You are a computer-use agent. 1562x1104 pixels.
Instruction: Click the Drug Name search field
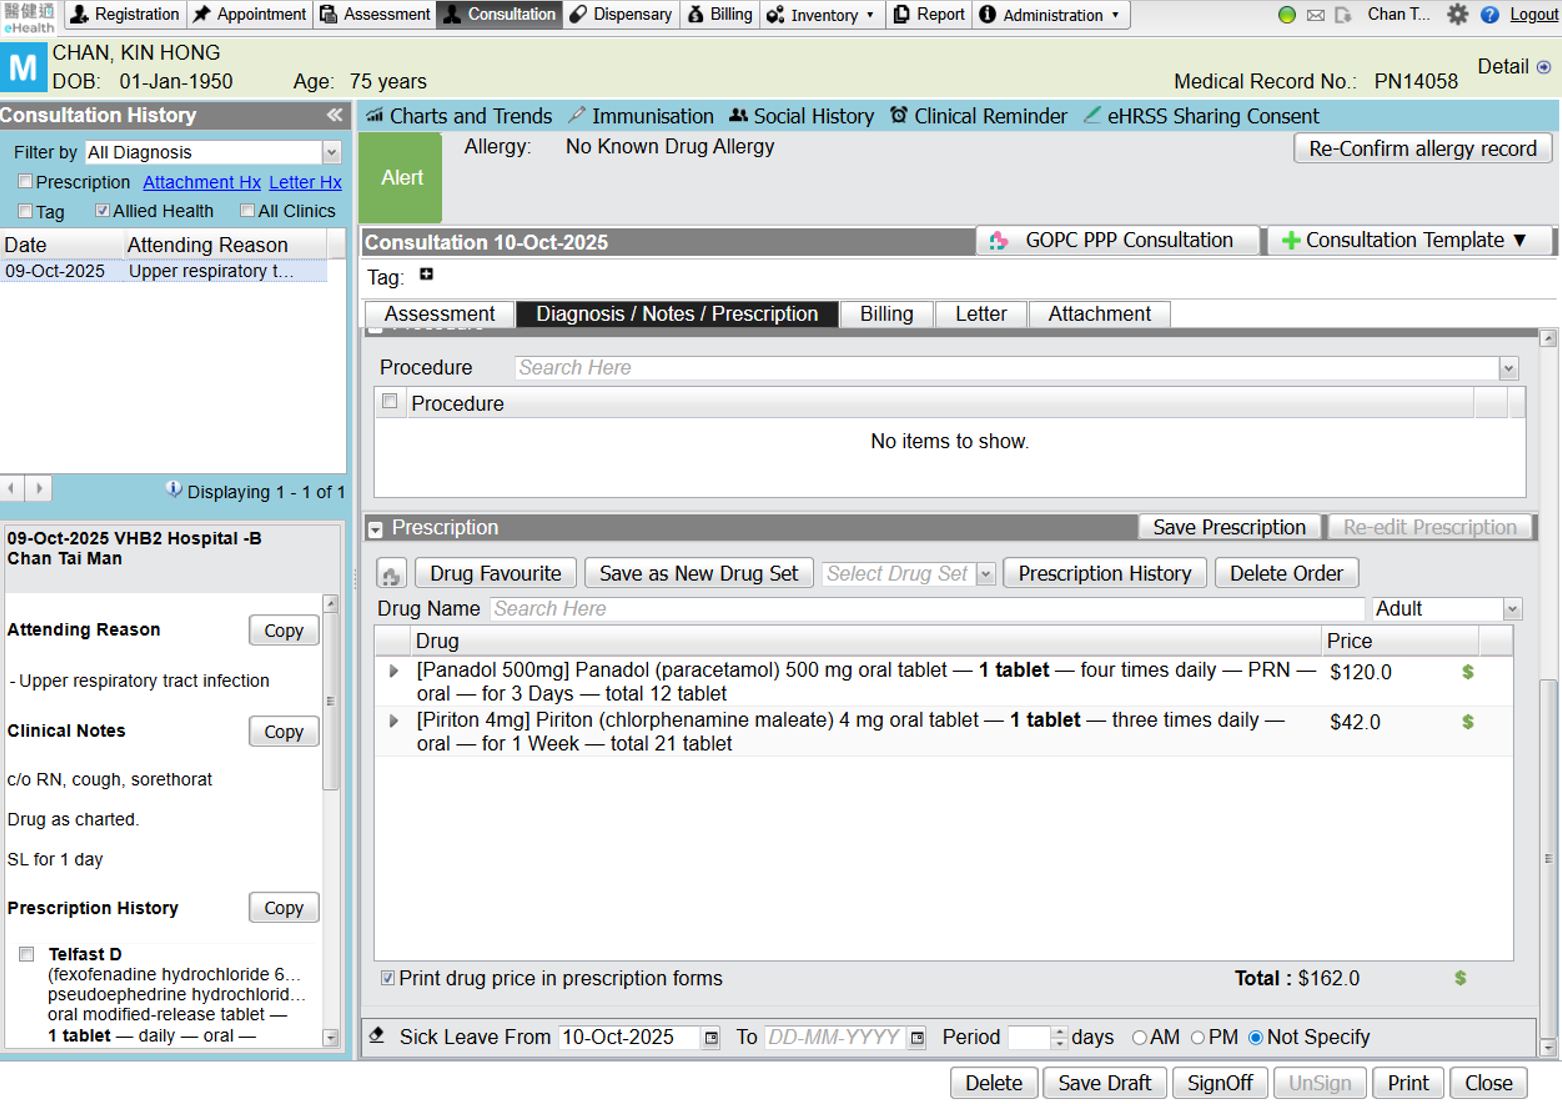click(x=926, y=609)
